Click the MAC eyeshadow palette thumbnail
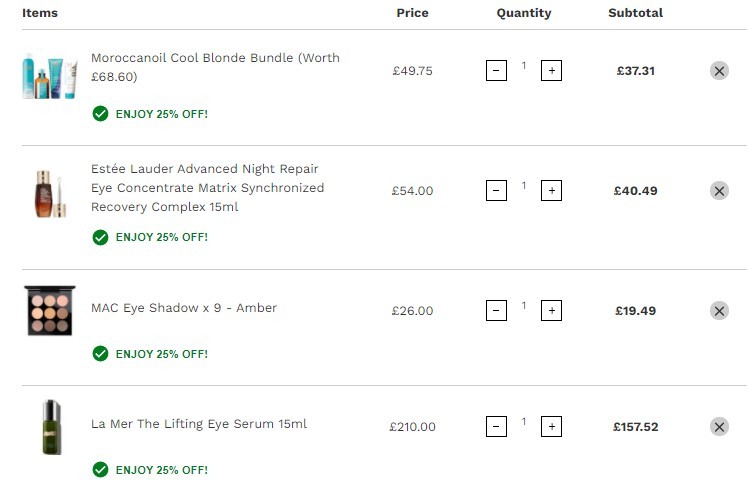The image size is (749, 498). click(50, 310)
